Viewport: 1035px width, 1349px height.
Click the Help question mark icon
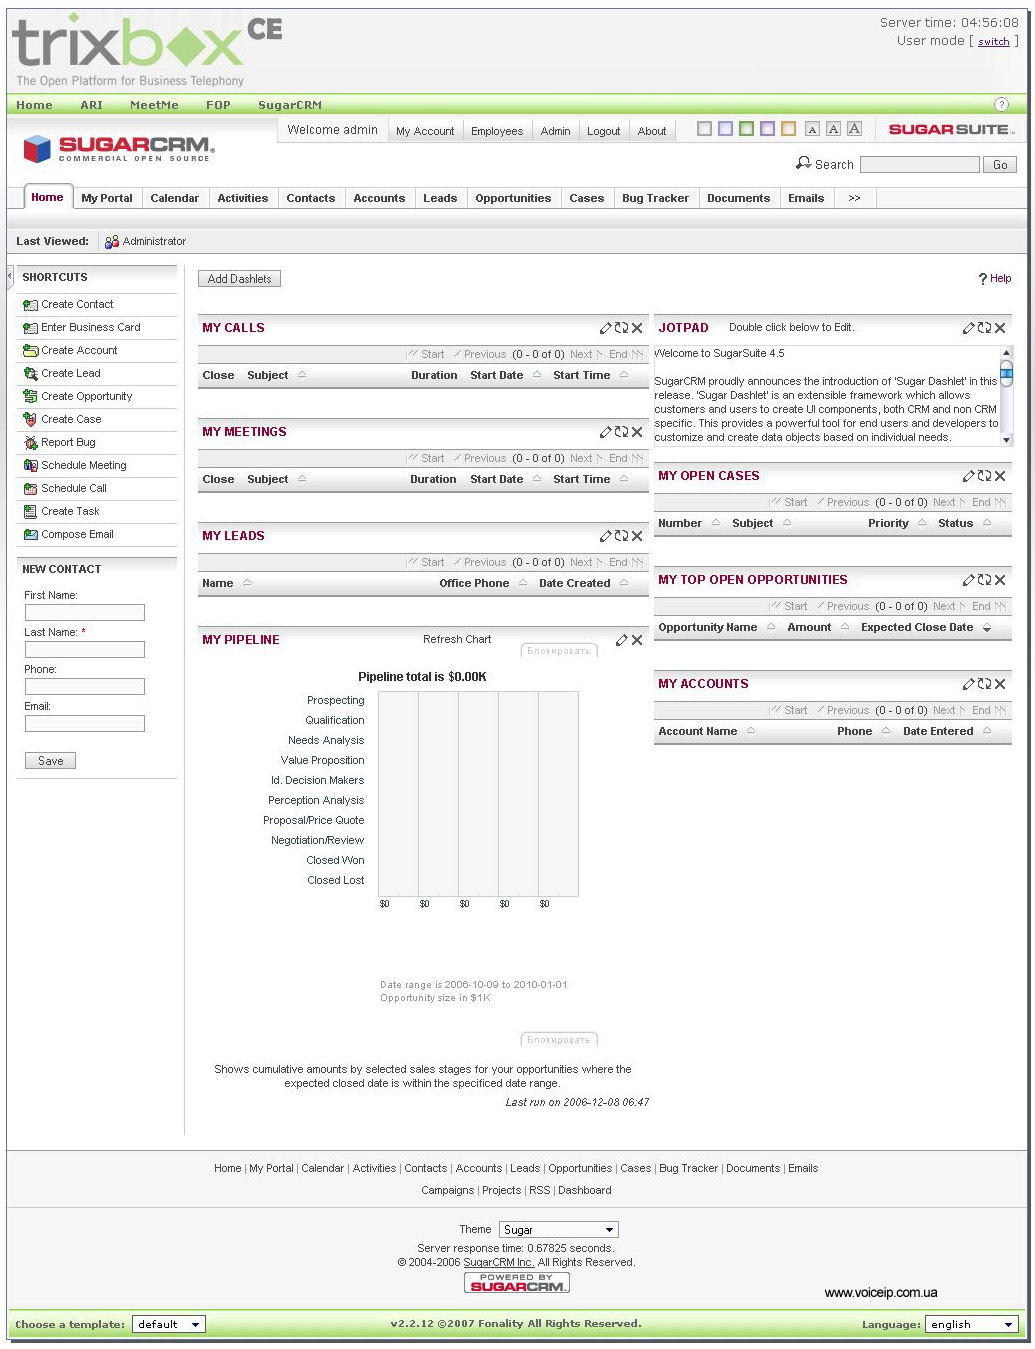[x=983, y=279]
